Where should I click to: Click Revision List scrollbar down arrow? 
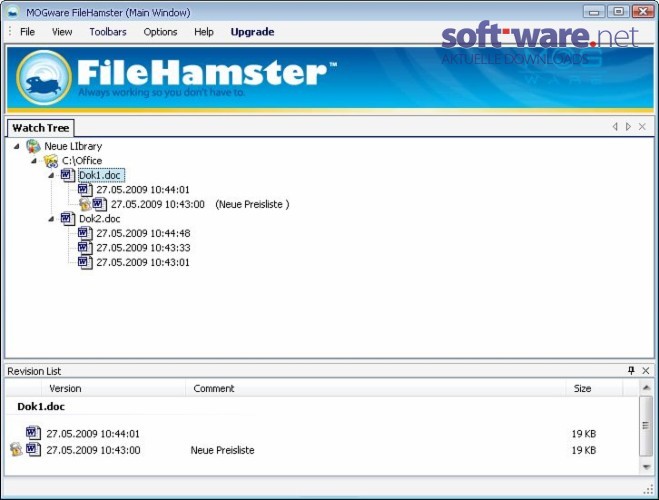[x=646, y=466]
